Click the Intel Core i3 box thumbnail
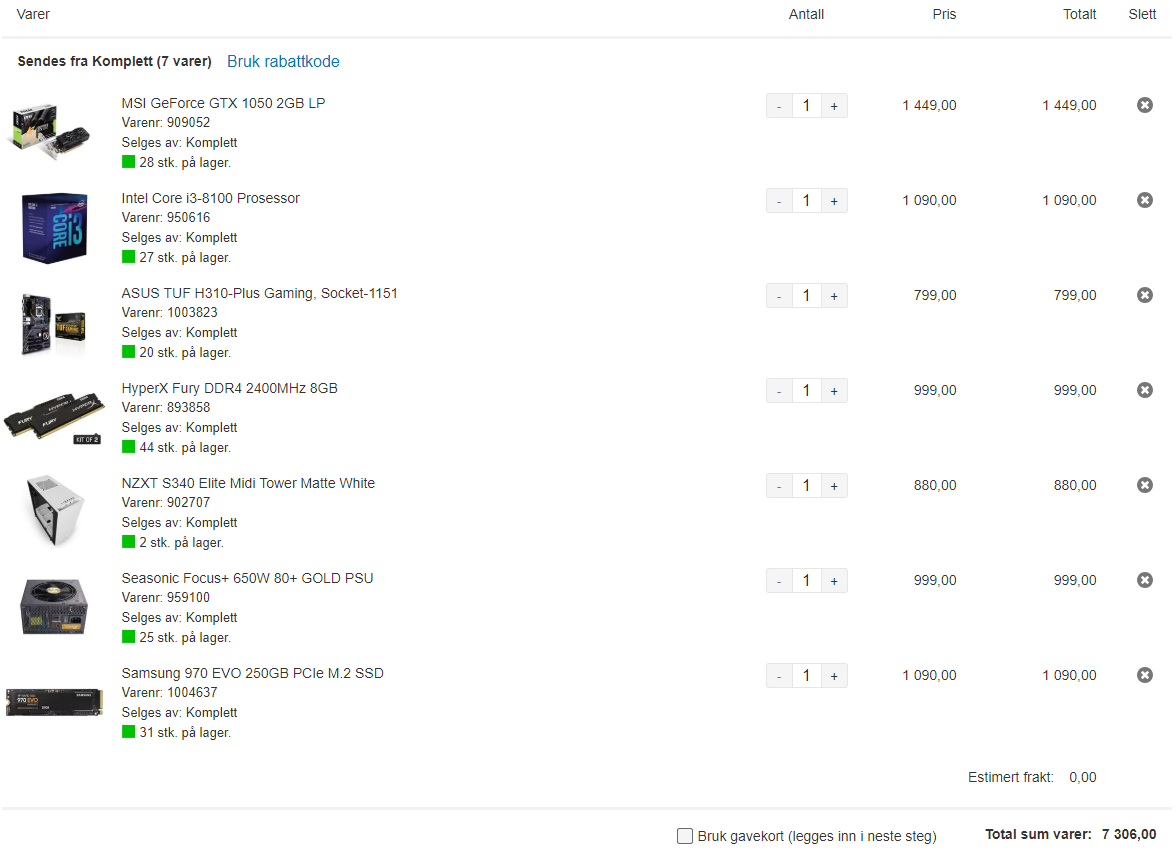 [x=54, y=228]
